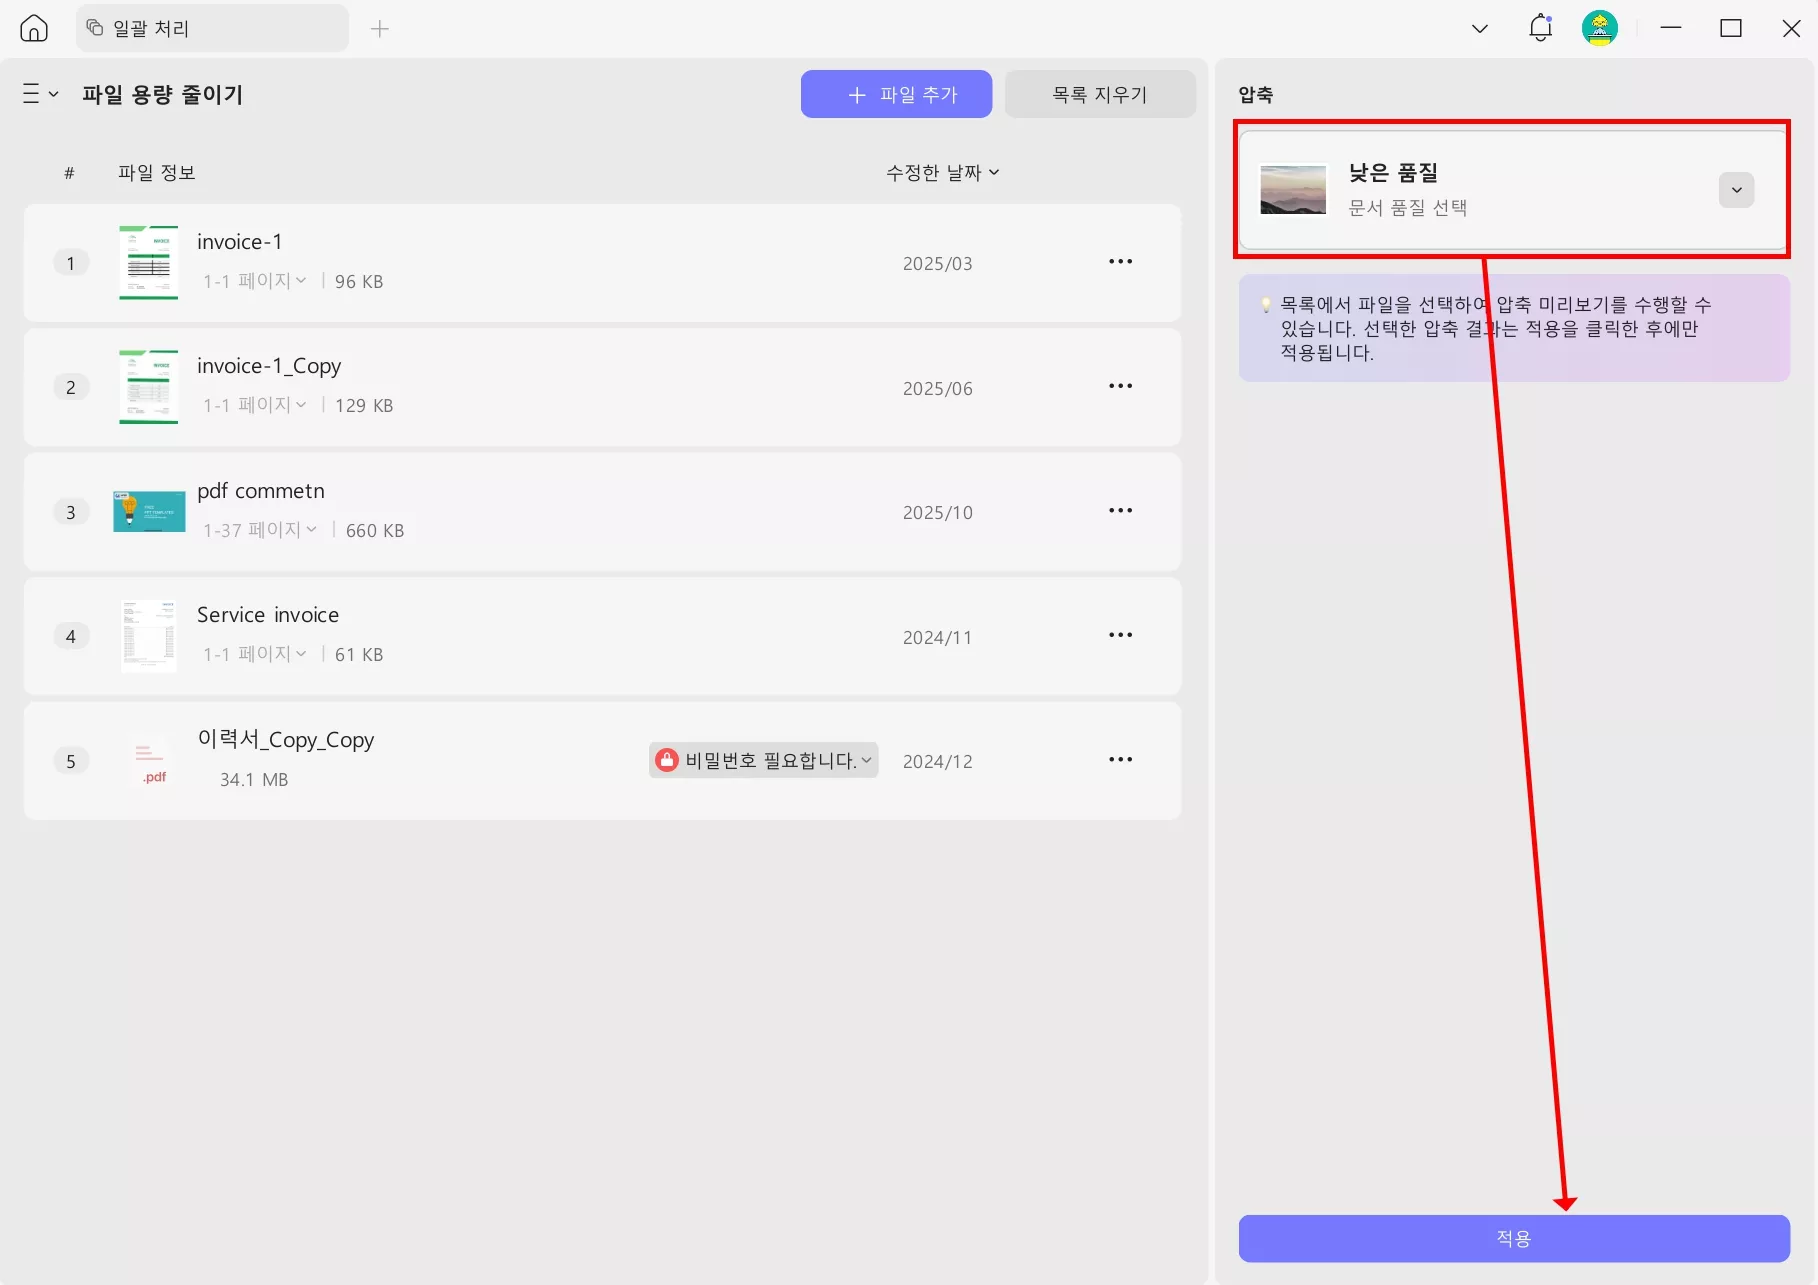This screenshot has width=1818, height=1285.
Task: Expand 1-37 페이지 range for pdf commetn
Action: (x=260, y=530)
